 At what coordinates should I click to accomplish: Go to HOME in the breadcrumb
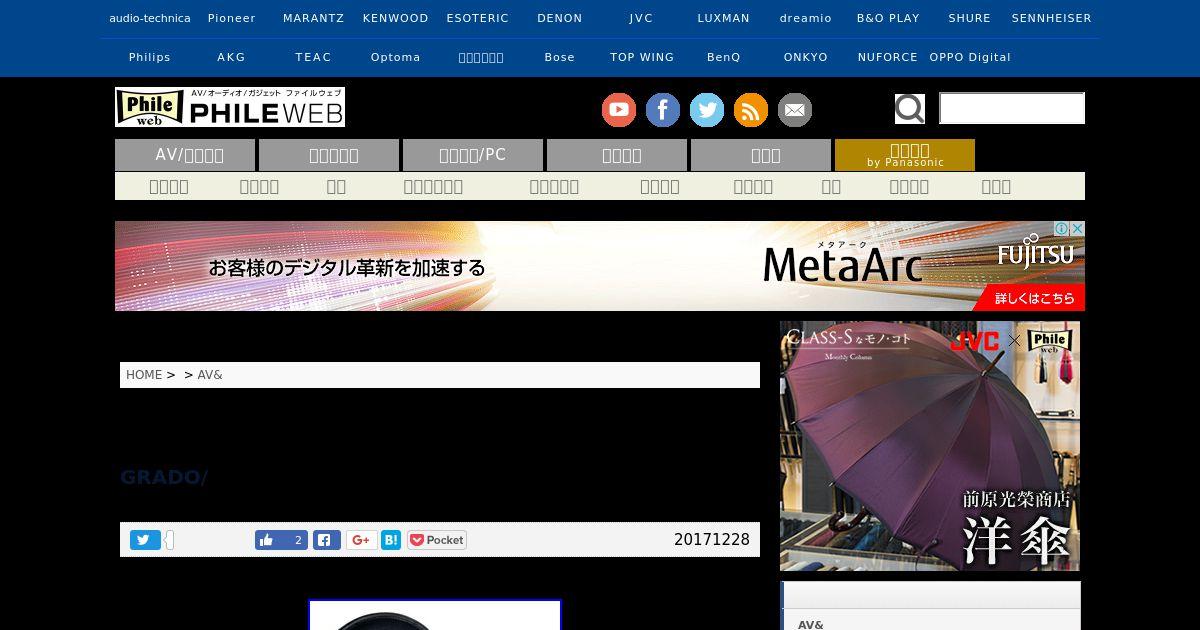[144, 375]
